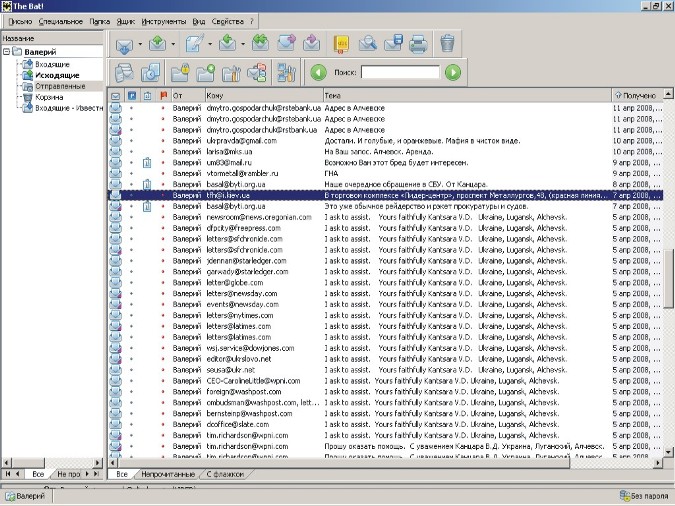Click Без пароля status indicator
This screenshot has height=506, width=675.
[x=645, y=496]
